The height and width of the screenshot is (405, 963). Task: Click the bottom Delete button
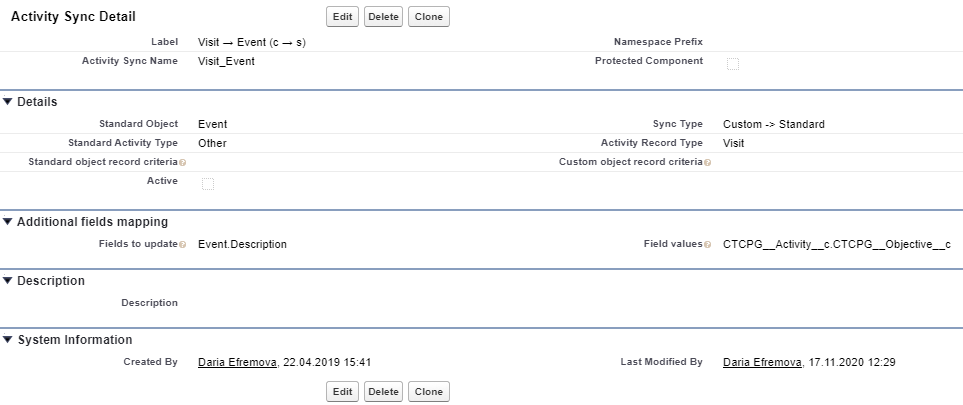[382, 392]
